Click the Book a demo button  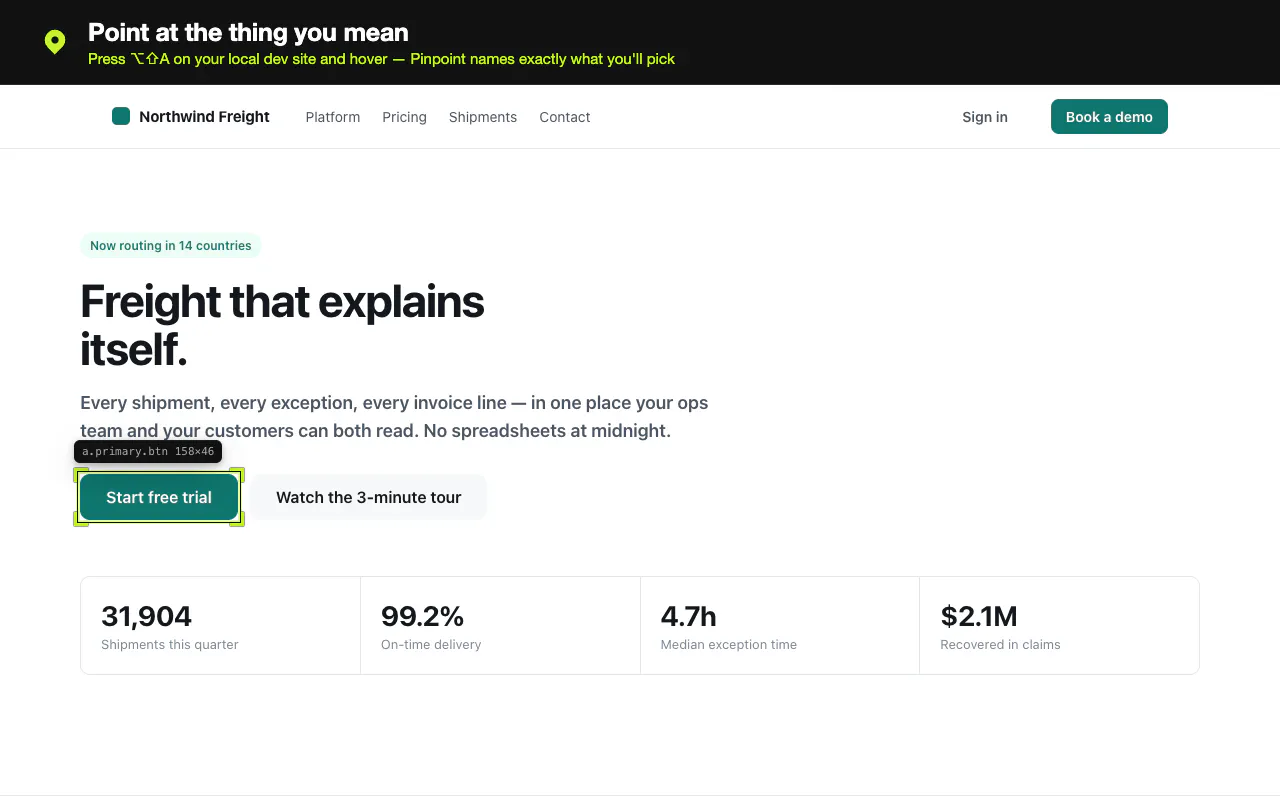click(1109, 117)
